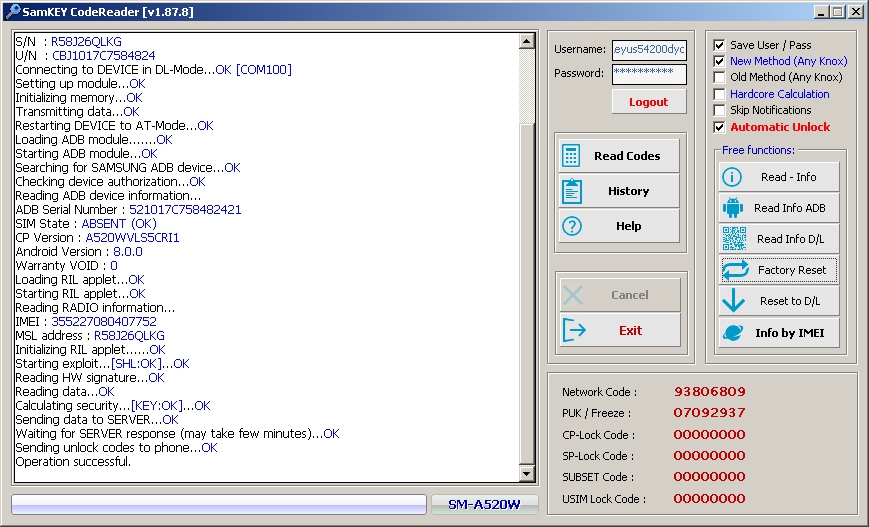The width and height of the screenshot is (869, 527).
Task: Click the SIM State ABSENT (OK) value
Action: pos(119,223)
